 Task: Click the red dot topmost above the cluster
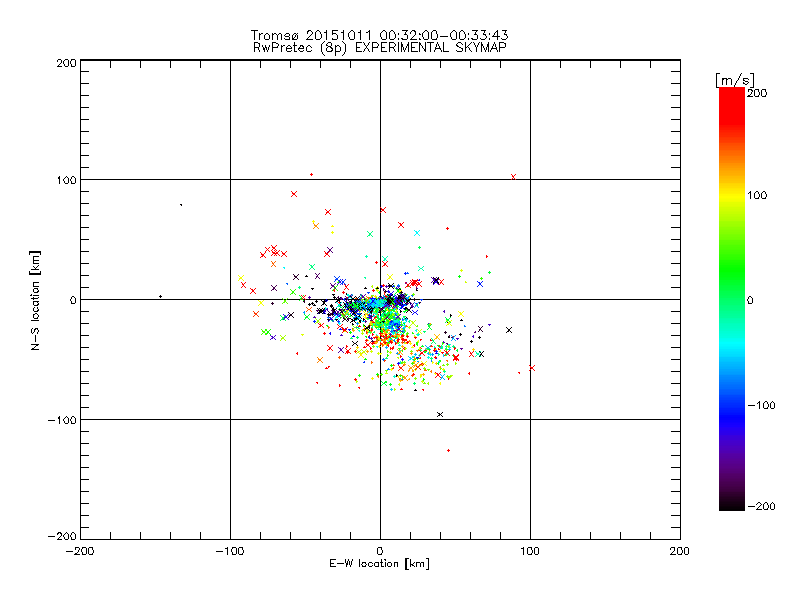click(311, 174)
